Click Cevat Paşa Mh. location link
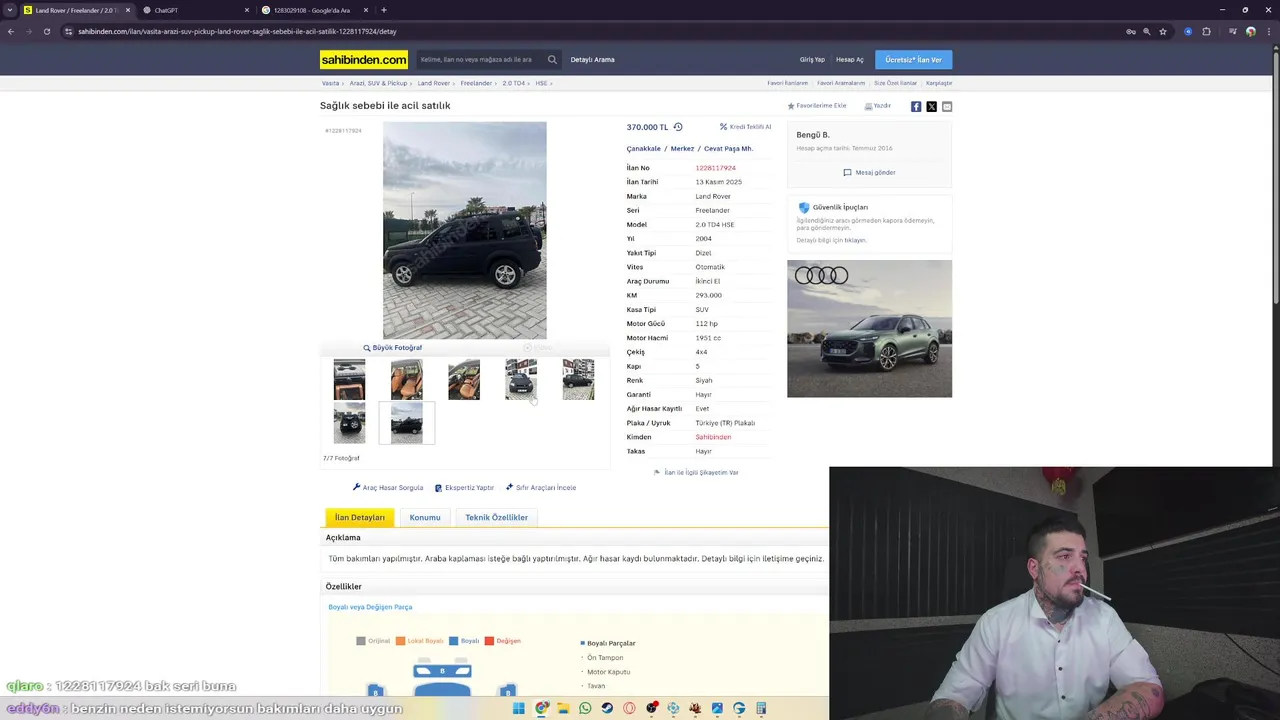This screenshot has height=720, width=1280. (728, 148)
